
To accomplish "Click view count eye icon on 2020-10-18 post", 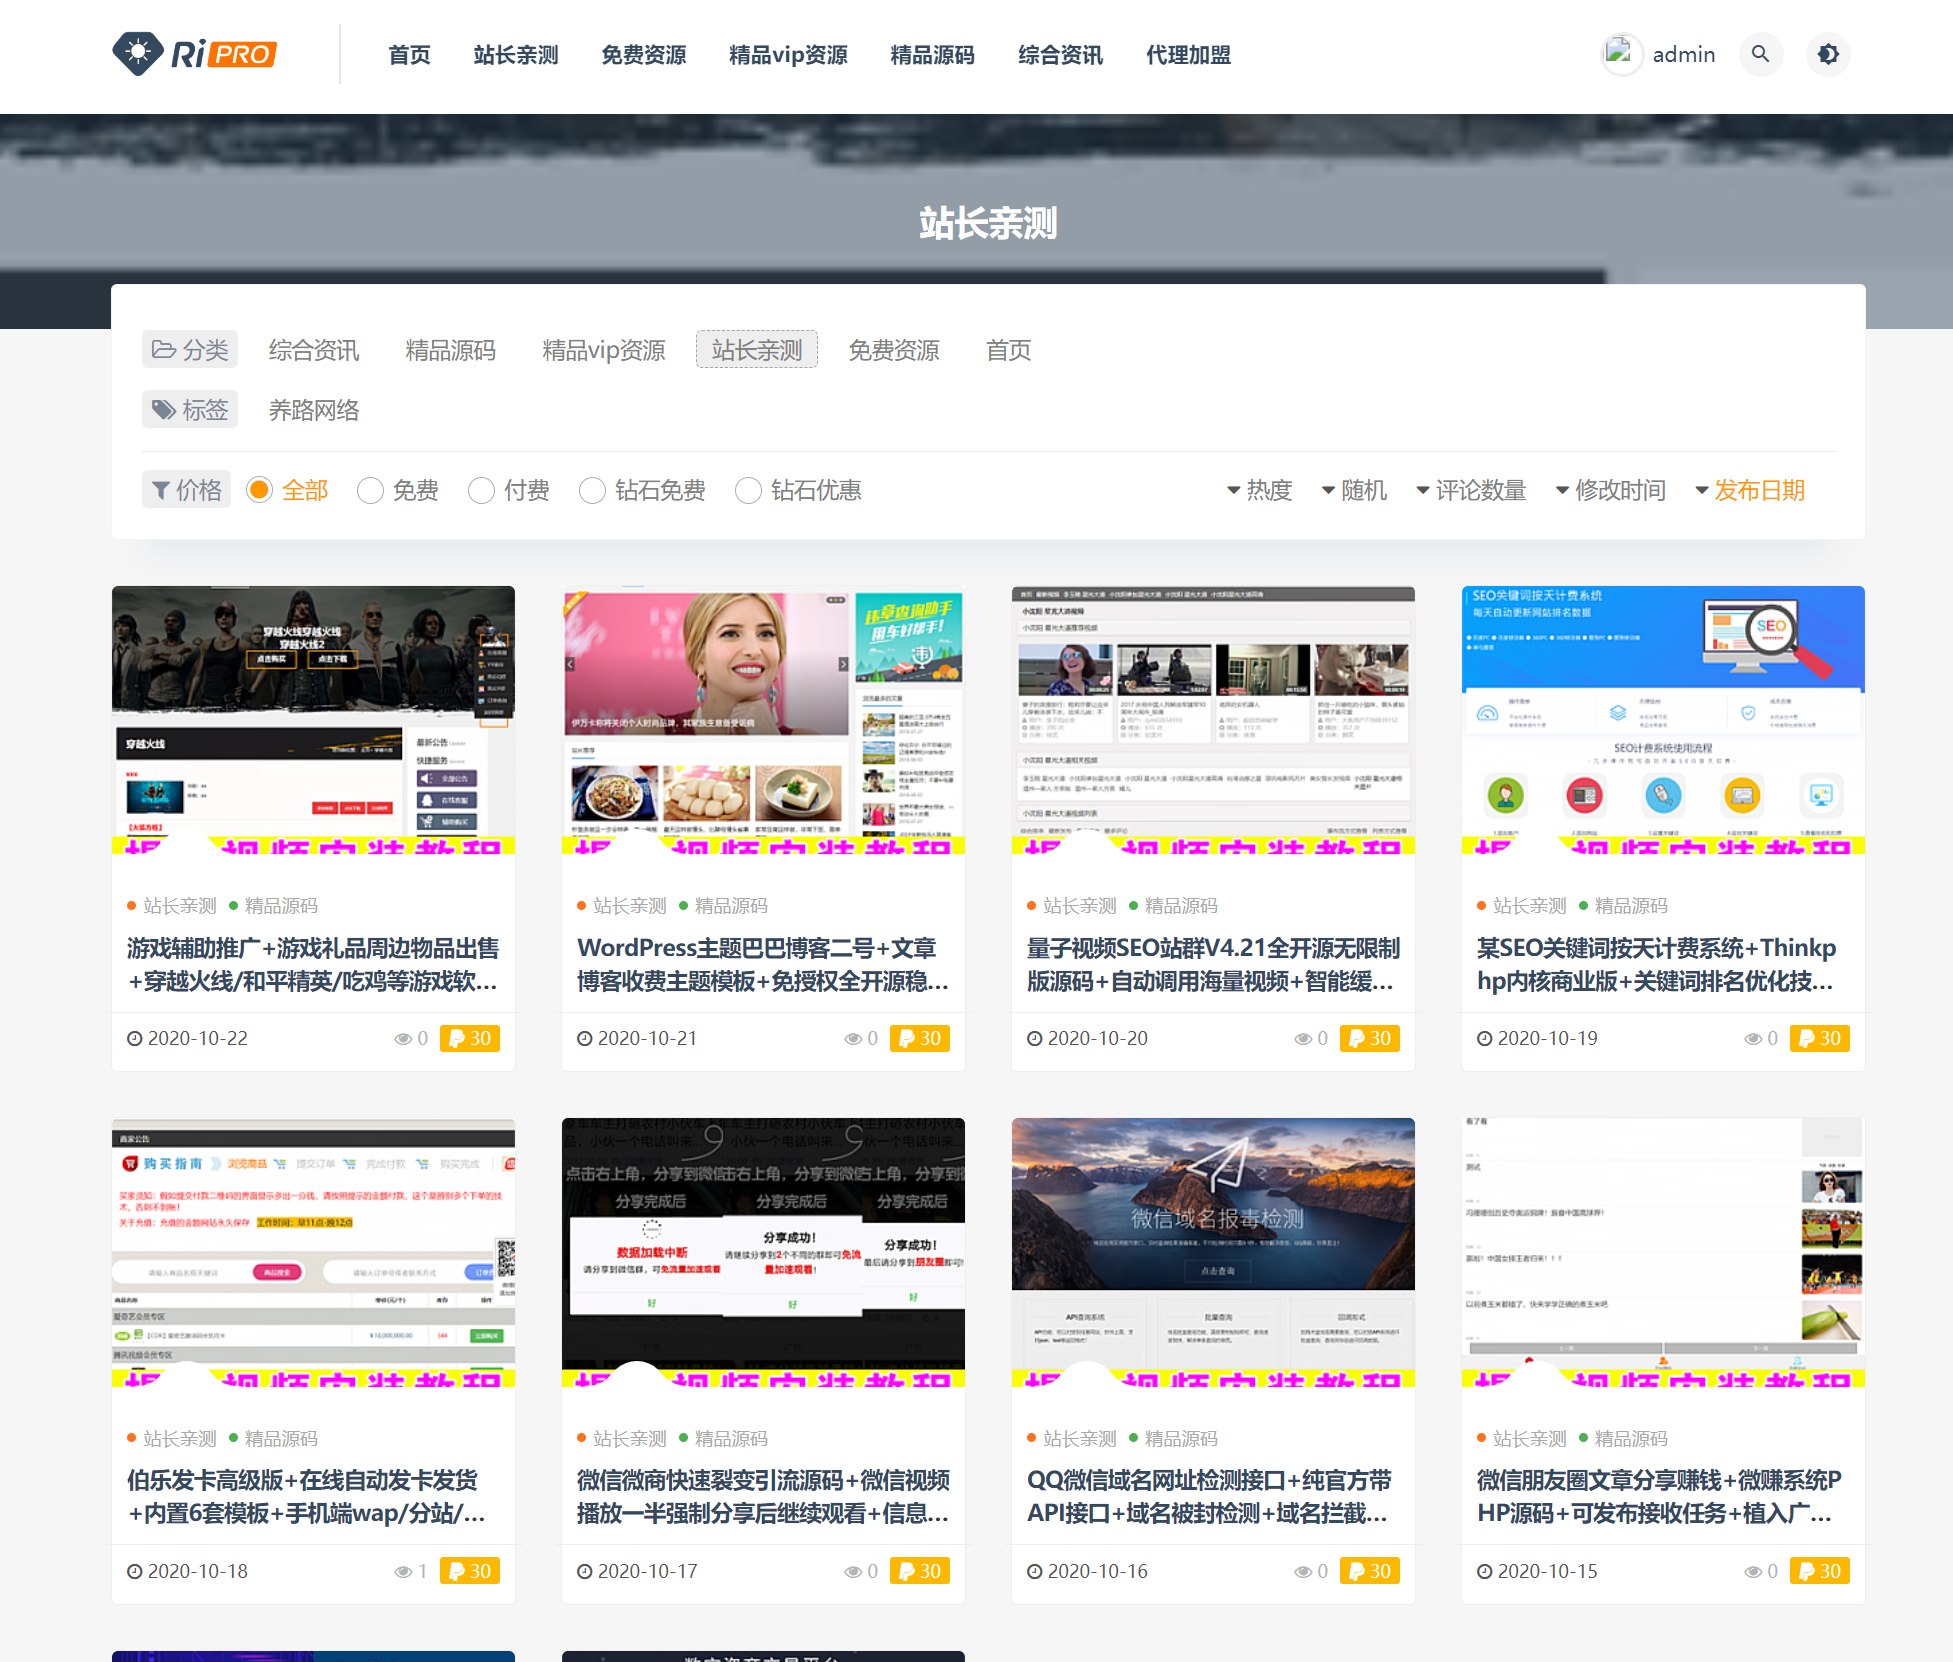I will coord(403,1572).
